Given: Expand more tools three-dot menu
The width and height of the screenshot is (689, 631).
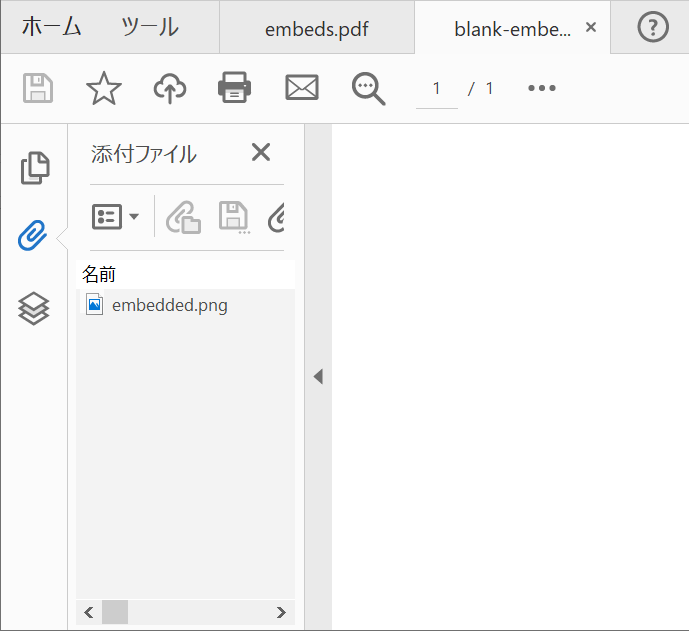Looking at the screenshot, I should click(541, 88).
